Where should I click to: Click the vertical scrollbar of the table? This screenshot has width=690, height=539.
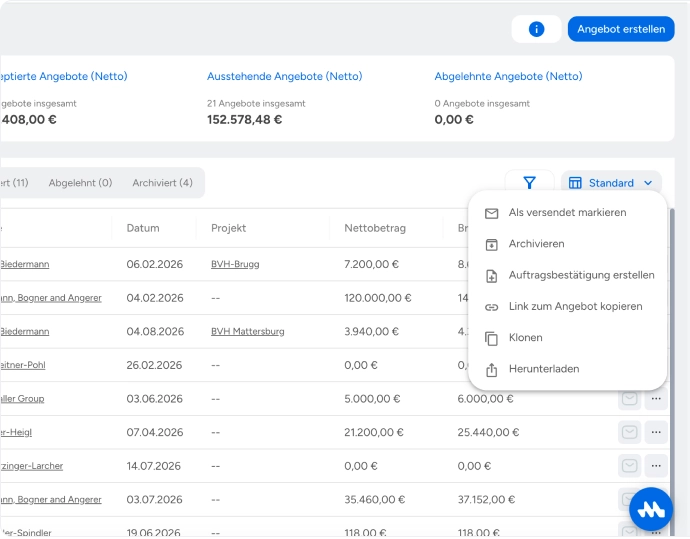point(672,372)
